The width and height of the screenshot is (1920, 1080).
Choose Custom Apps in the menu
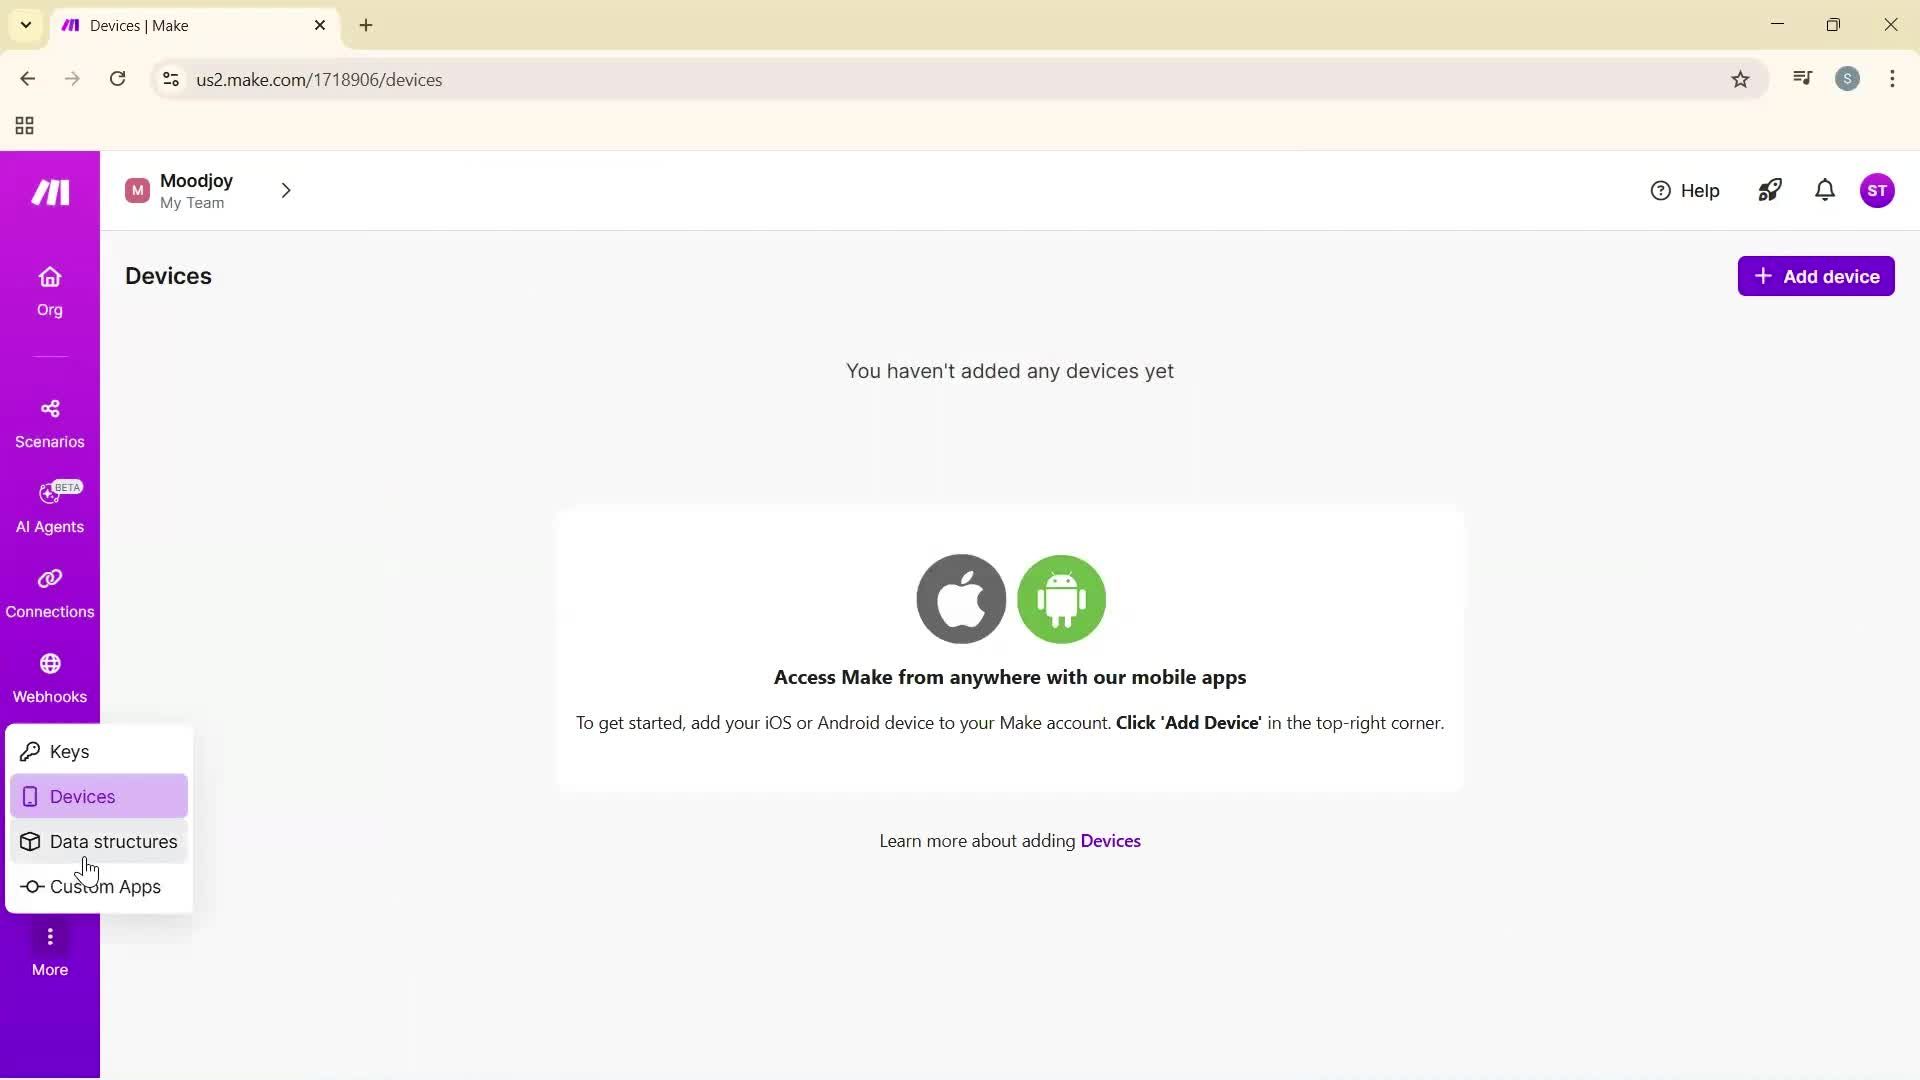pyautogui.click(x=103, y=886)
